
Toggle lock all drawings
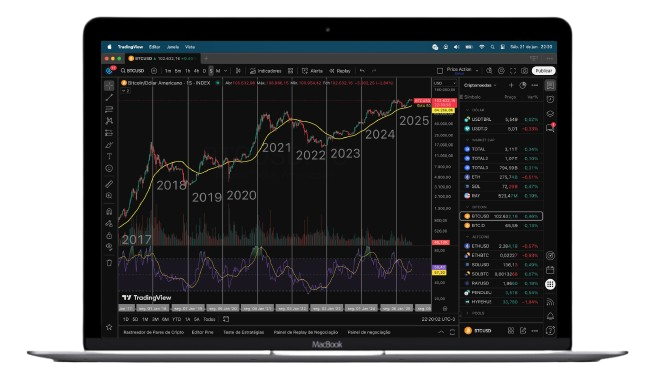click(x=109, y=235)
